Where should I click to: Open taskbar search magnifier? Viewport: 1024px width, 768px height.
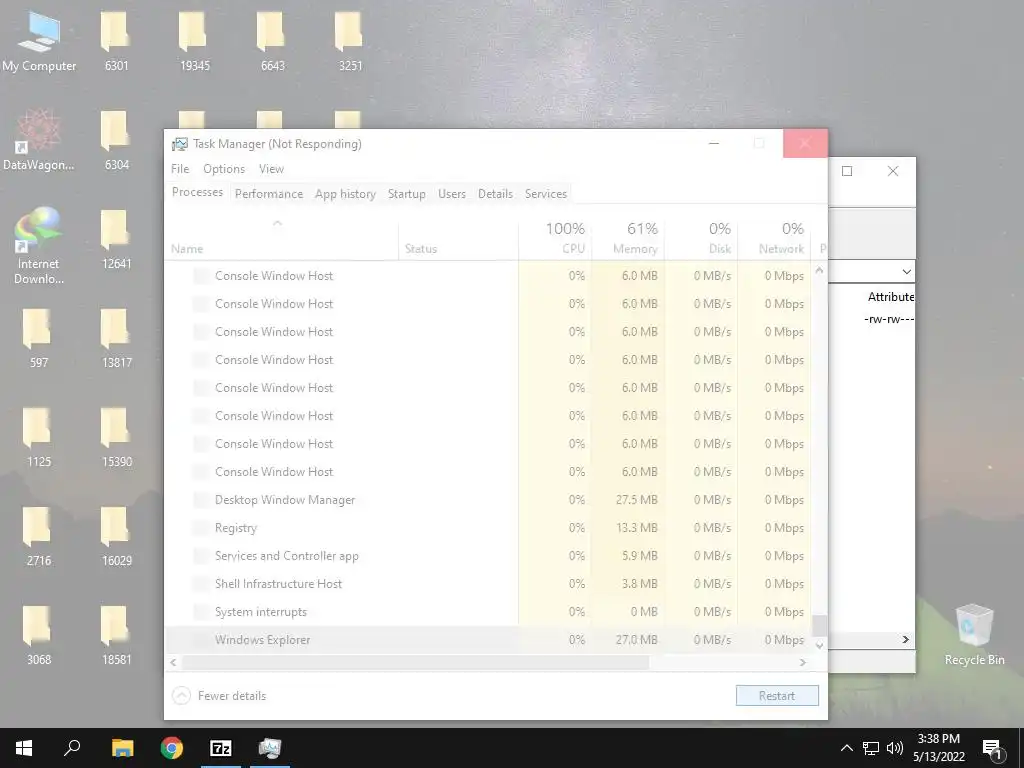point(72,748)
